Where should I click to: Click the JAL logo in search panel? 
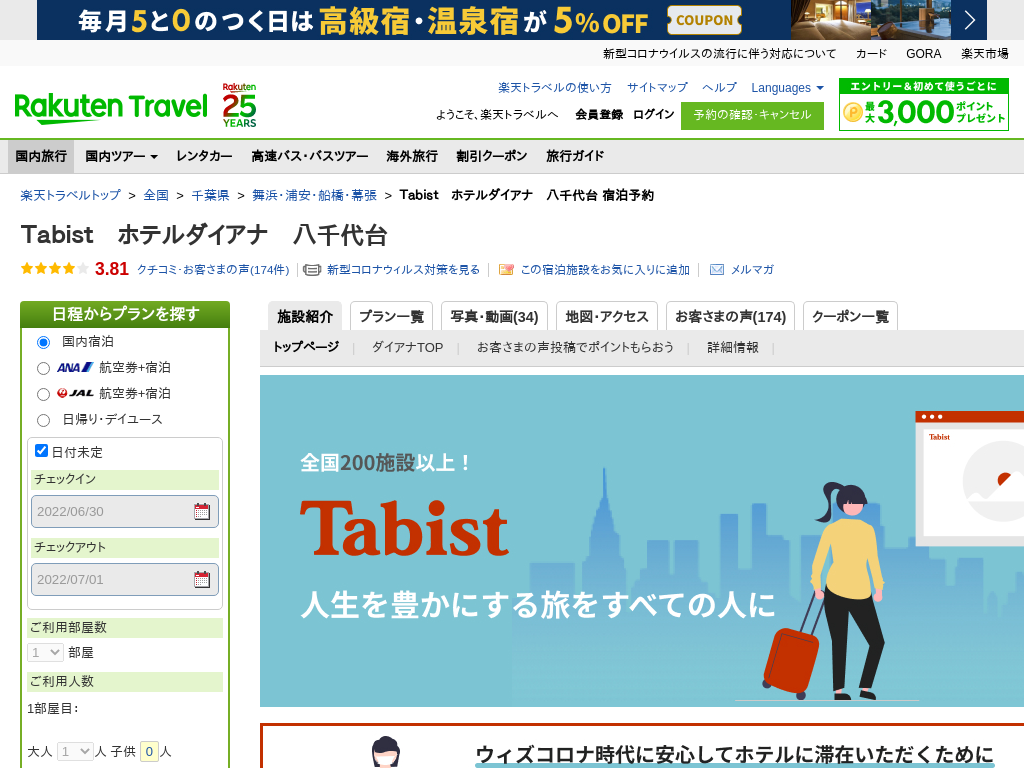(75, 393)
